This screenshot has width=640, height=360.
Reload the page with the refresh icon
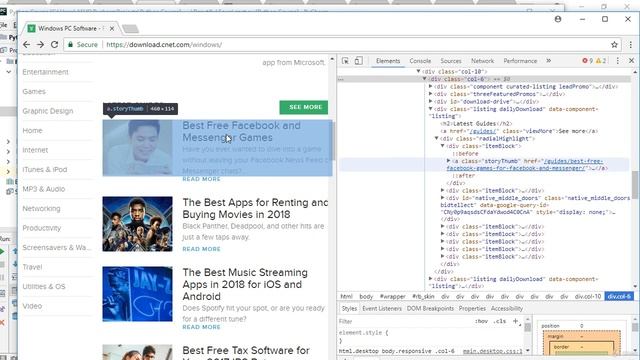tap(54, 44)
